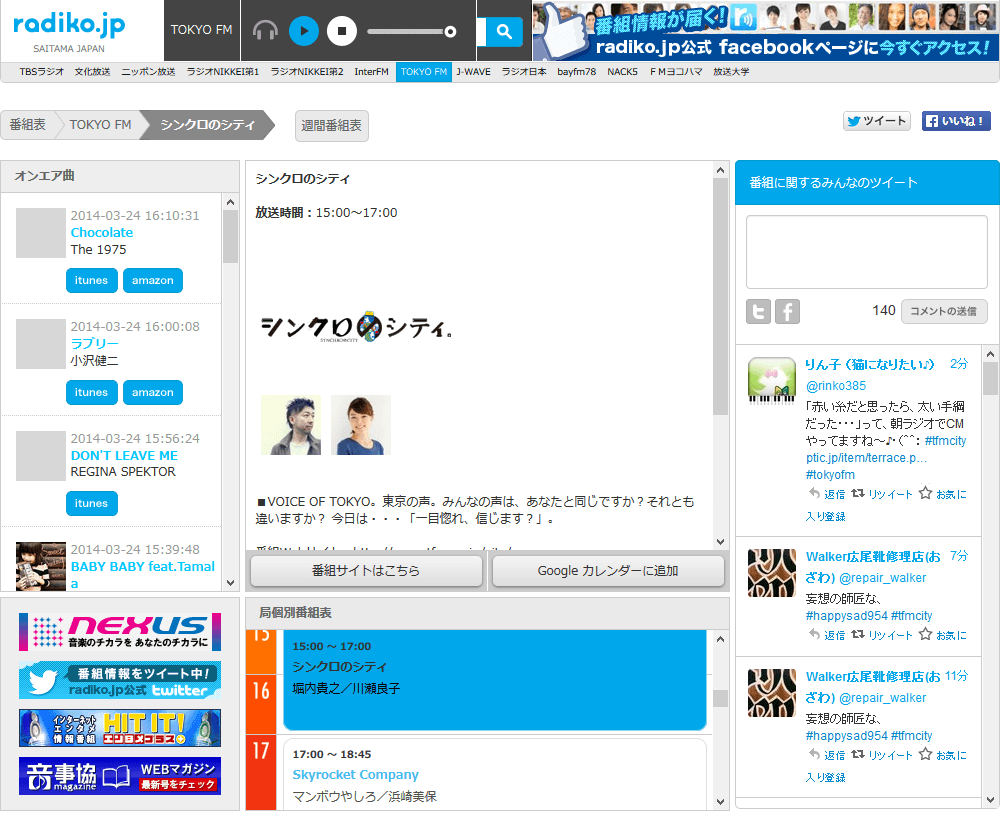Image resolution: width=1001 pixels, height=830 pixels.
Task: Click amazon button for ラブリー
Action: click(153, 392)
